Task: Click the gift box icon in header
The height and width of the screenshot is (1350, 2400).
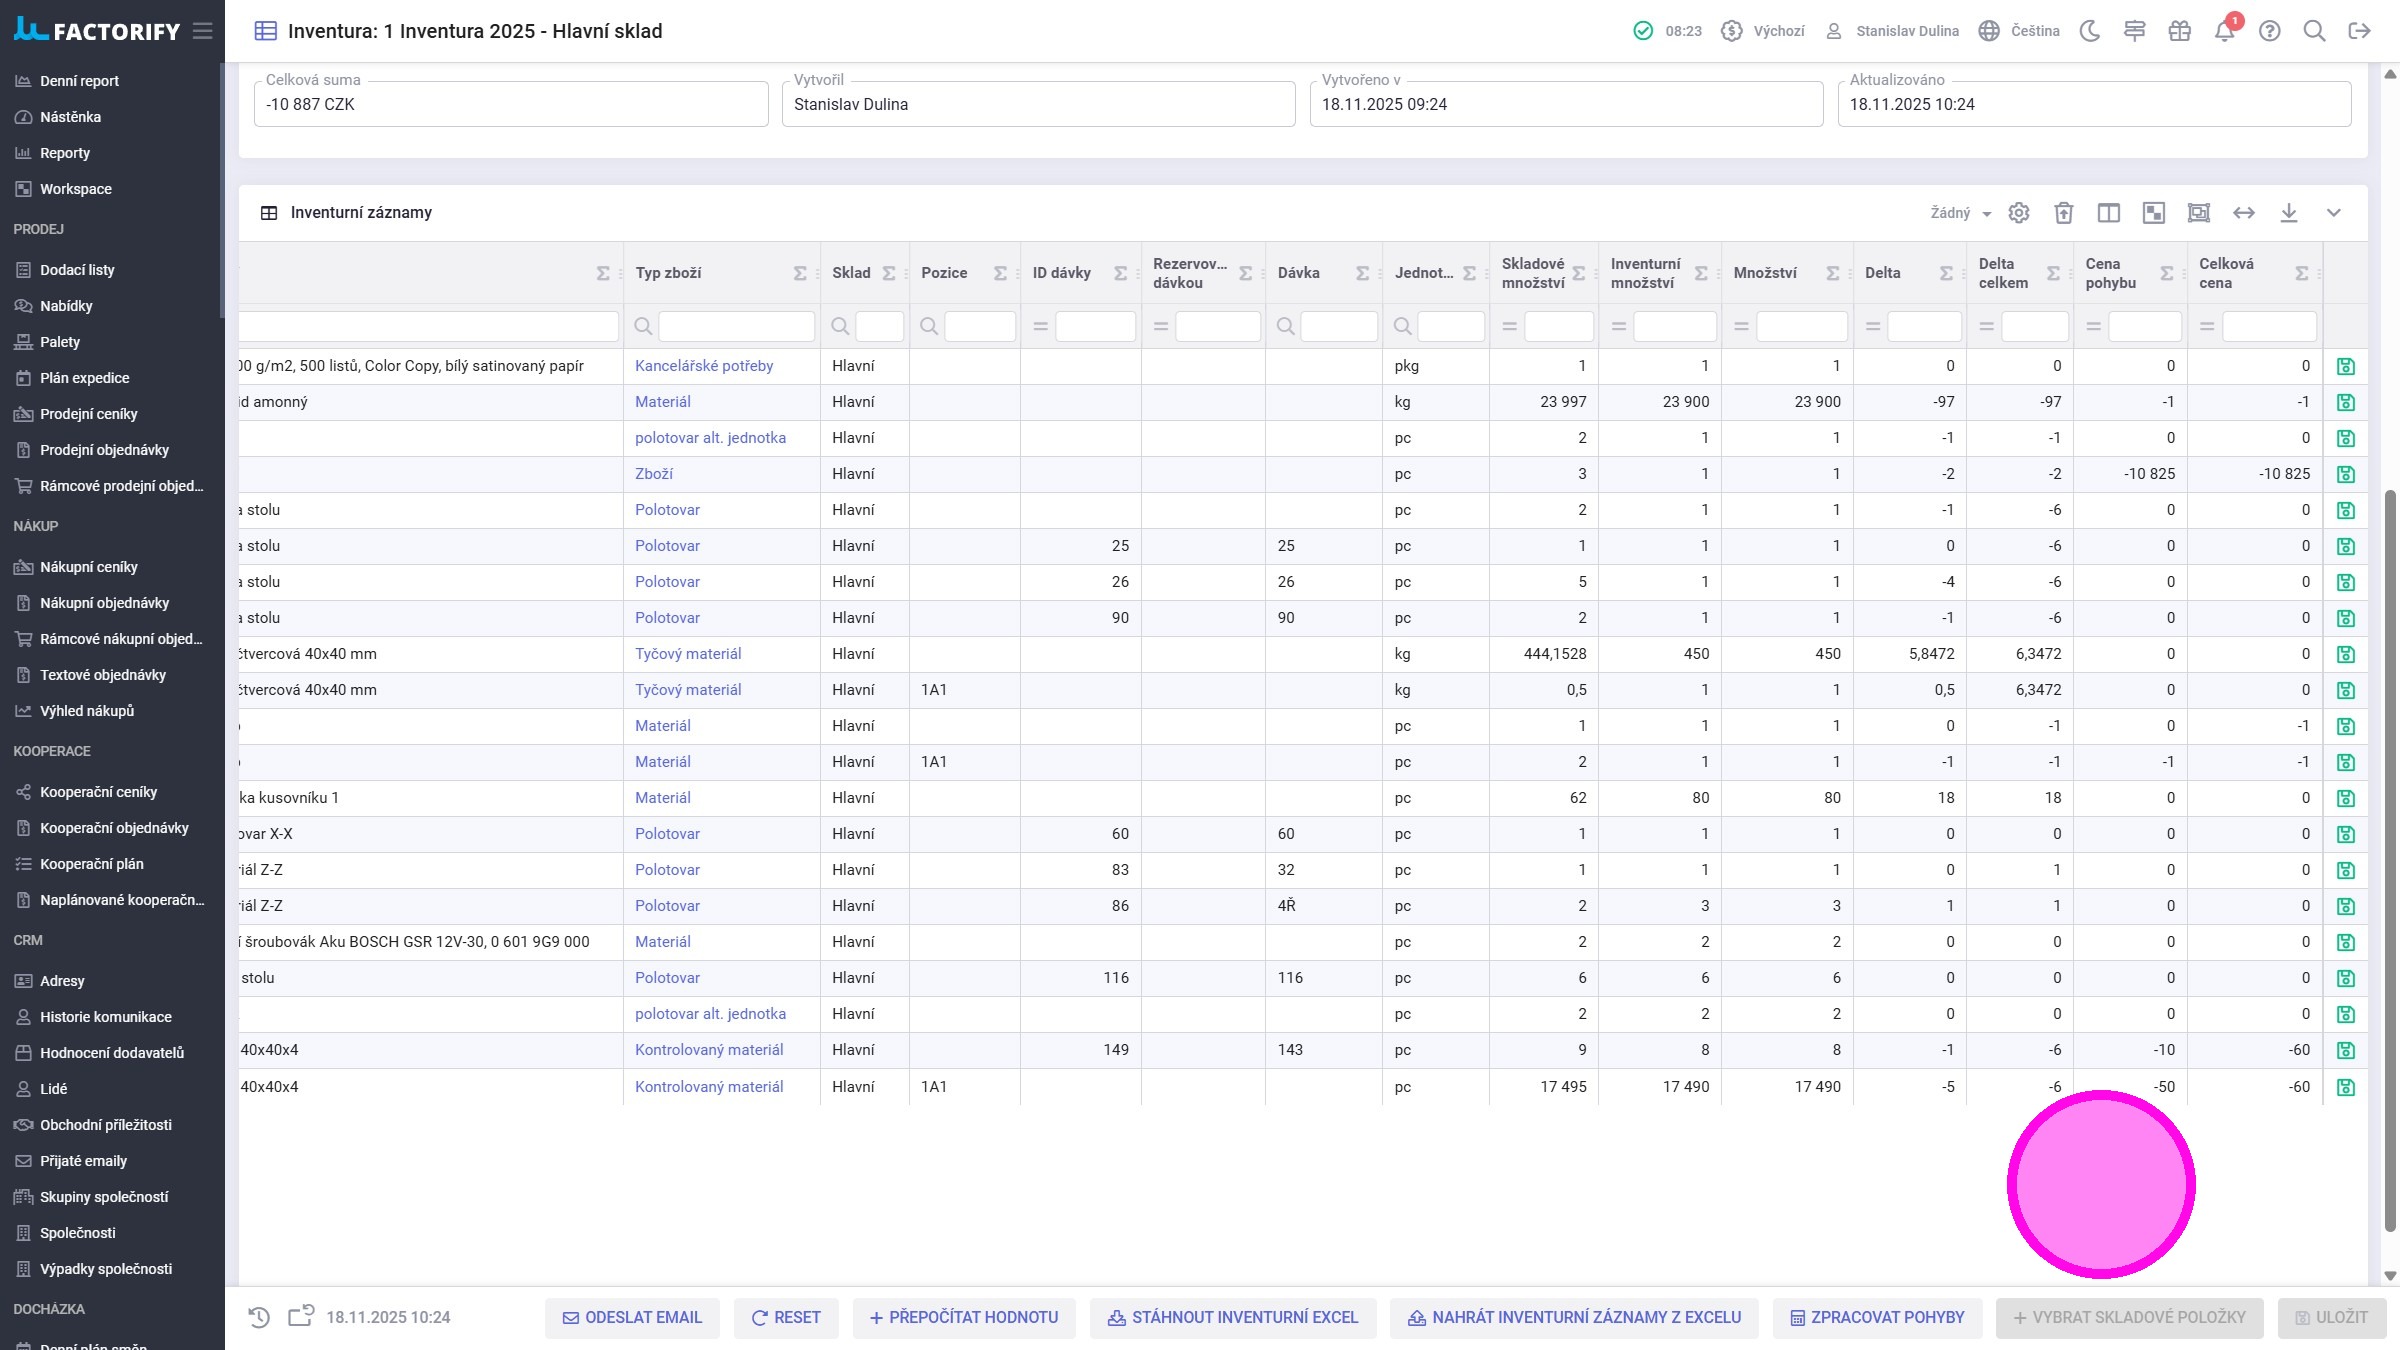Action: pos(2179,31)
